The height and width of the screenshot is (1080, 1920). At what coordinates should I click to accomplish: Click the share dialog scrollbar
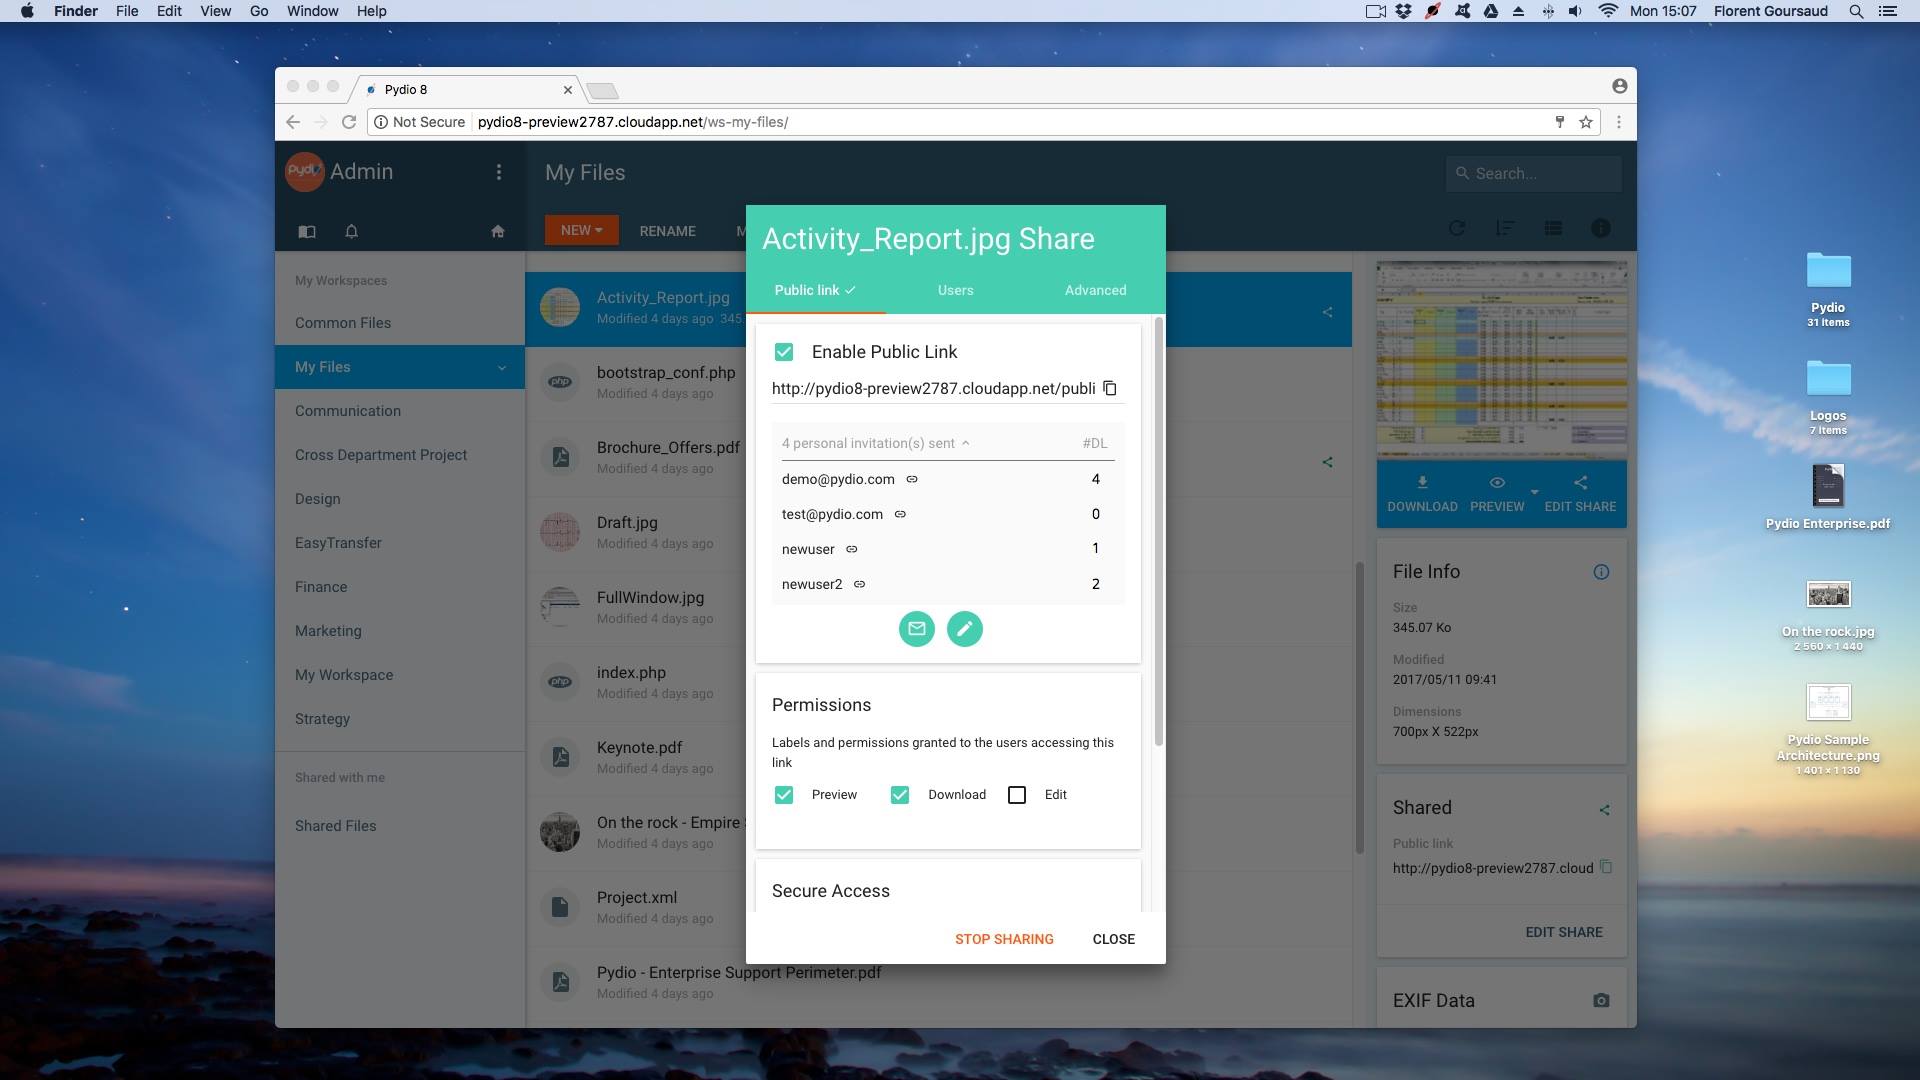[x=1159, y=531]
